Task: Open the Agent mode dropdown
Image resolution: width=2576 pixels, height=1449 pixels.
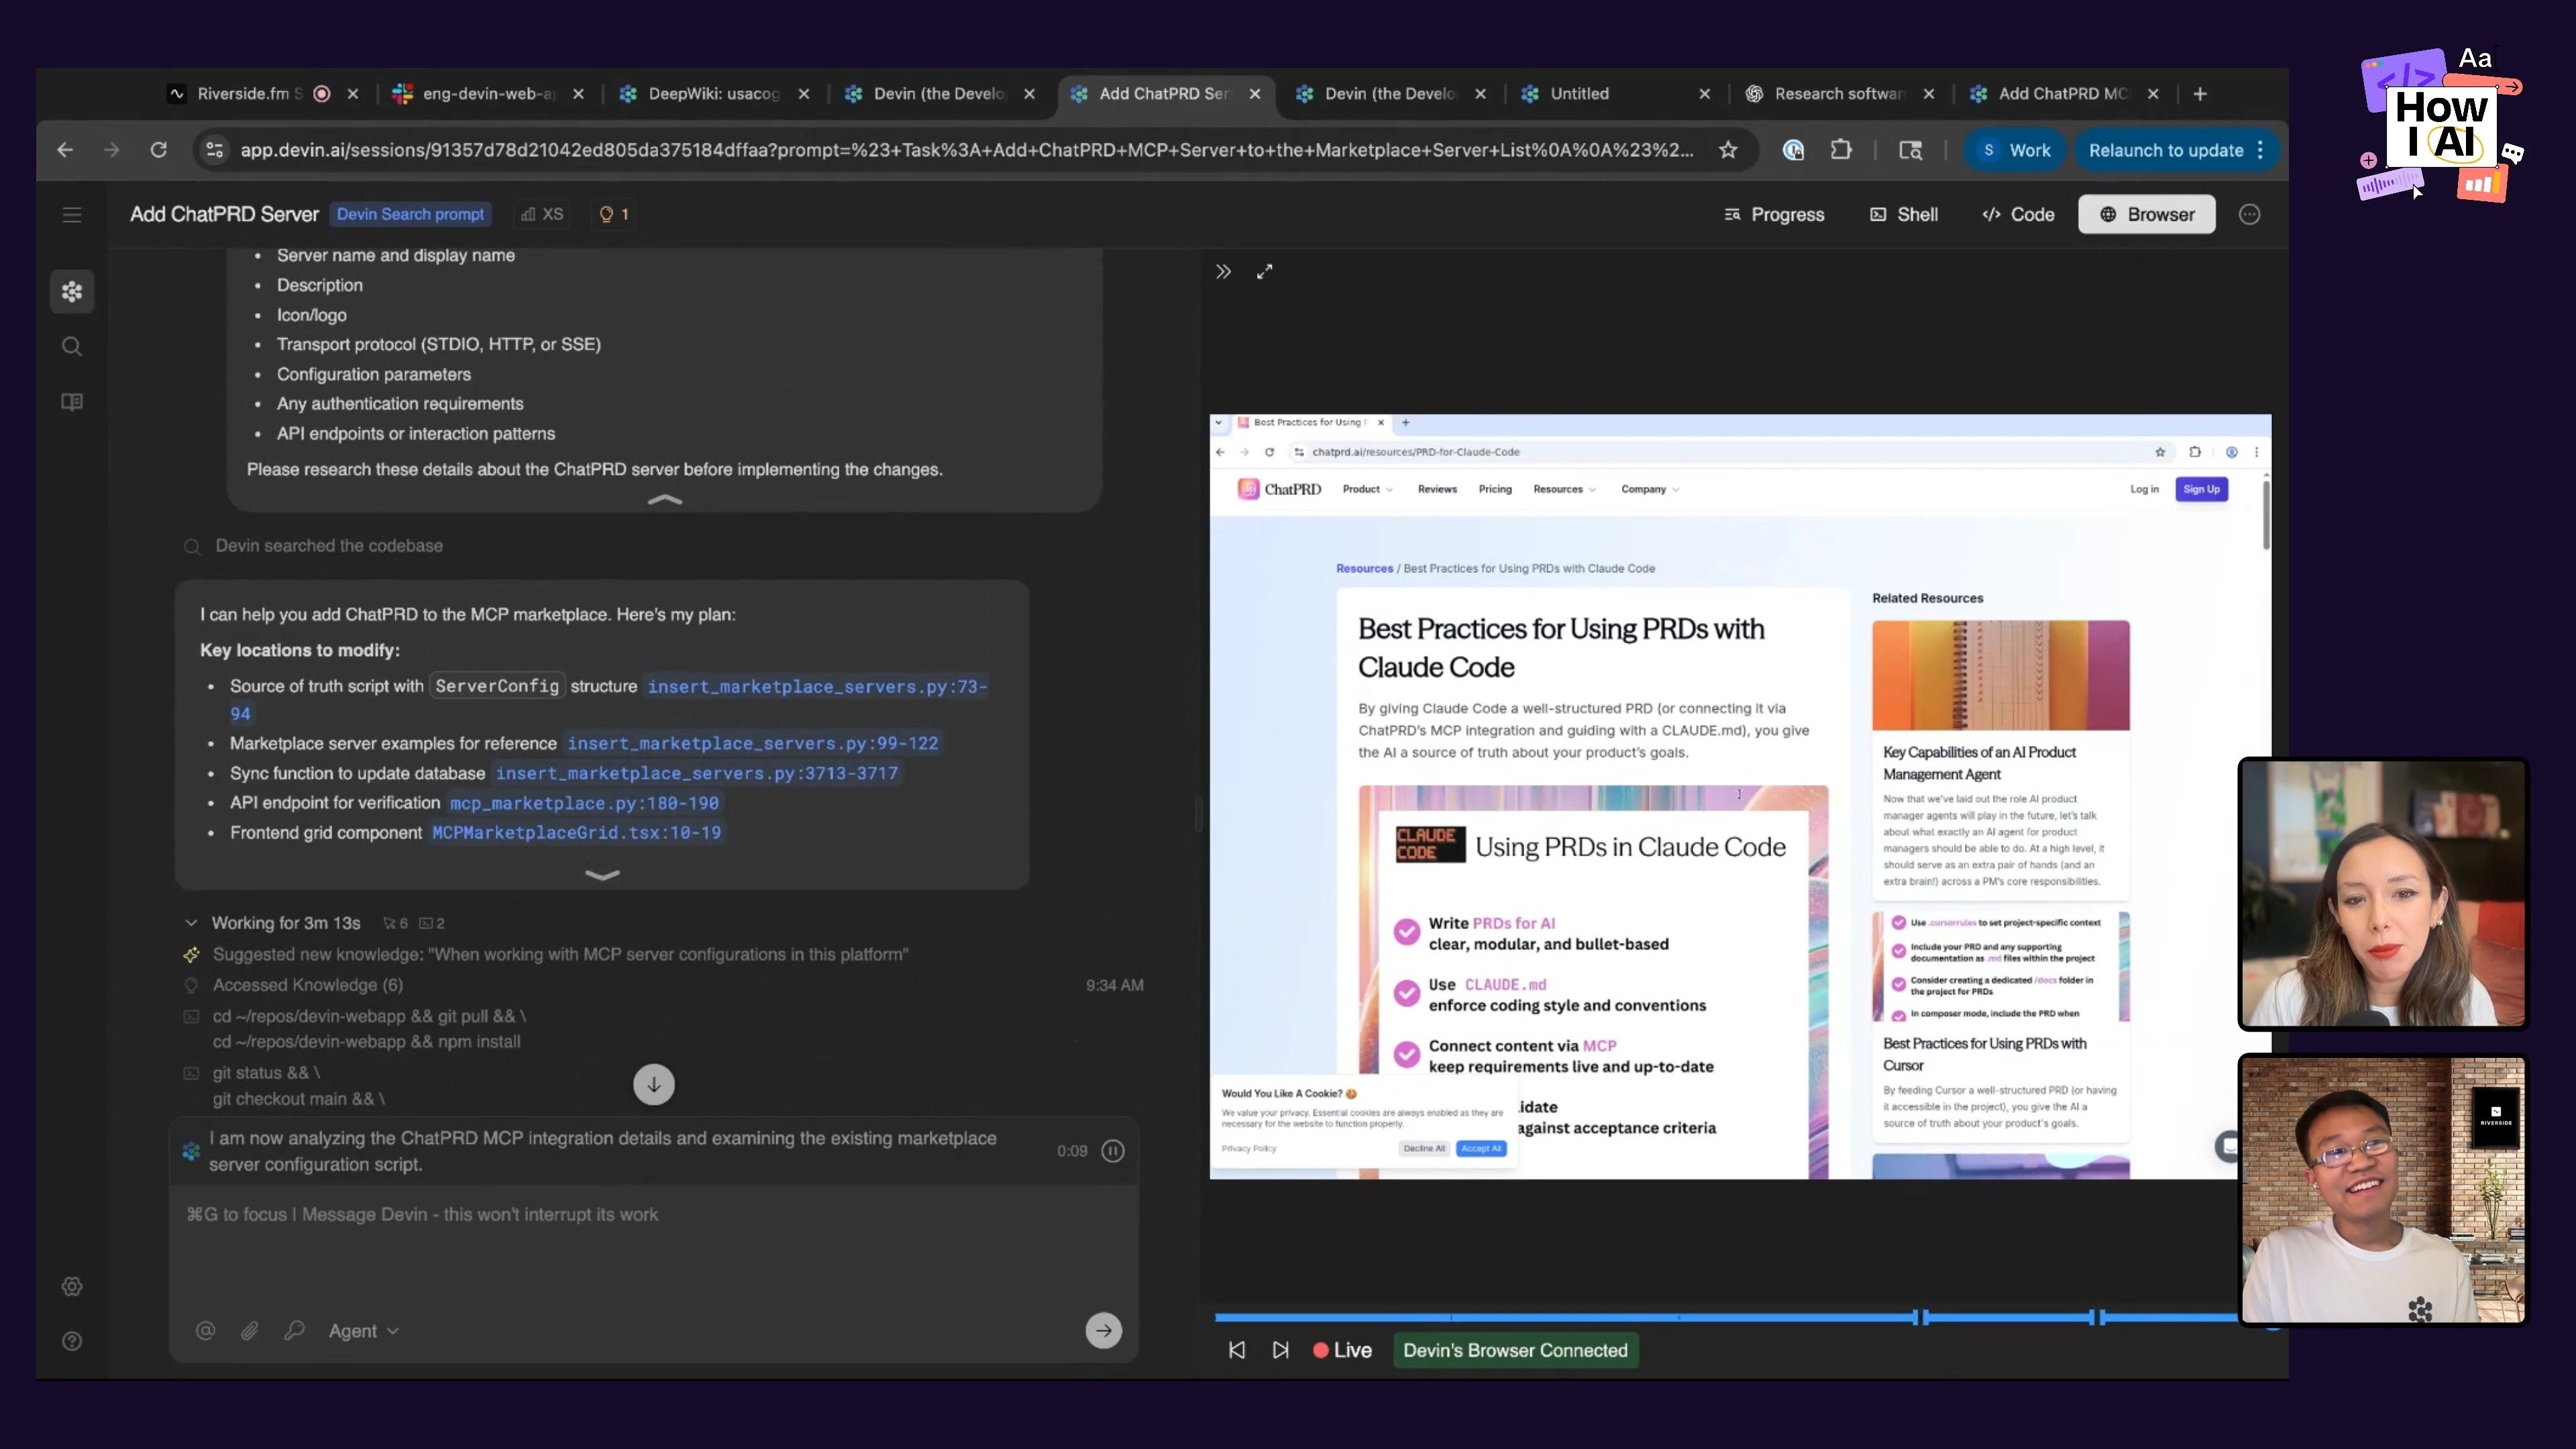Action: tap(363, 1330)
